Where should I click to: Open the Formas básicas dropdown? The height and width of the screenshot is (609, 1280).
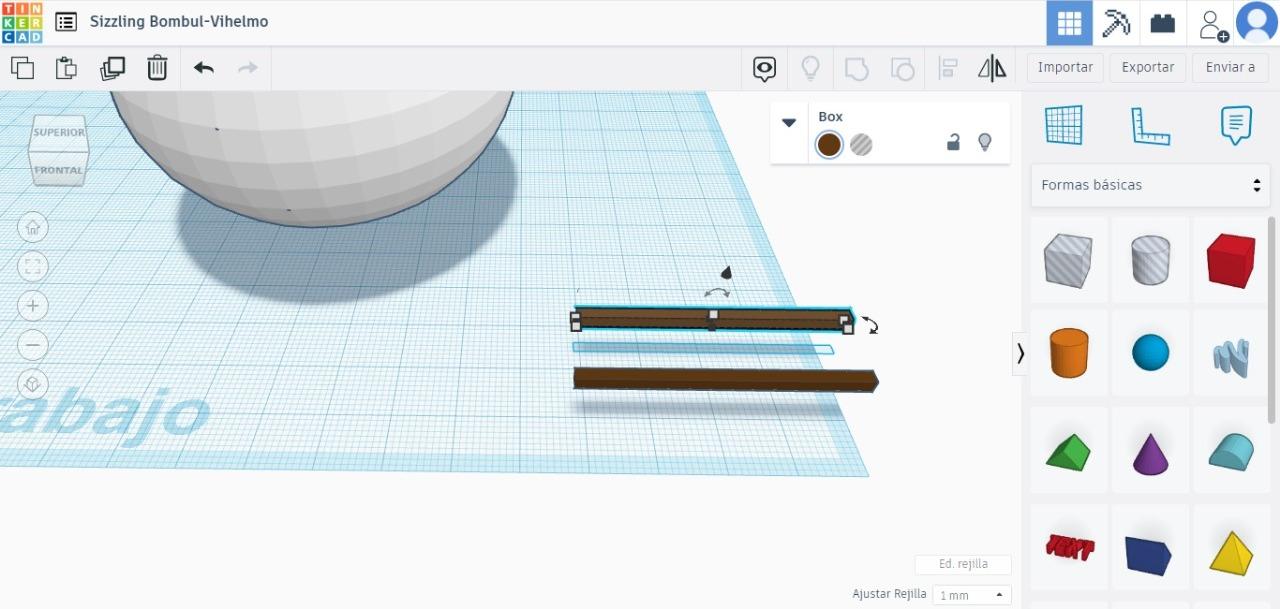pos(1150,185)
